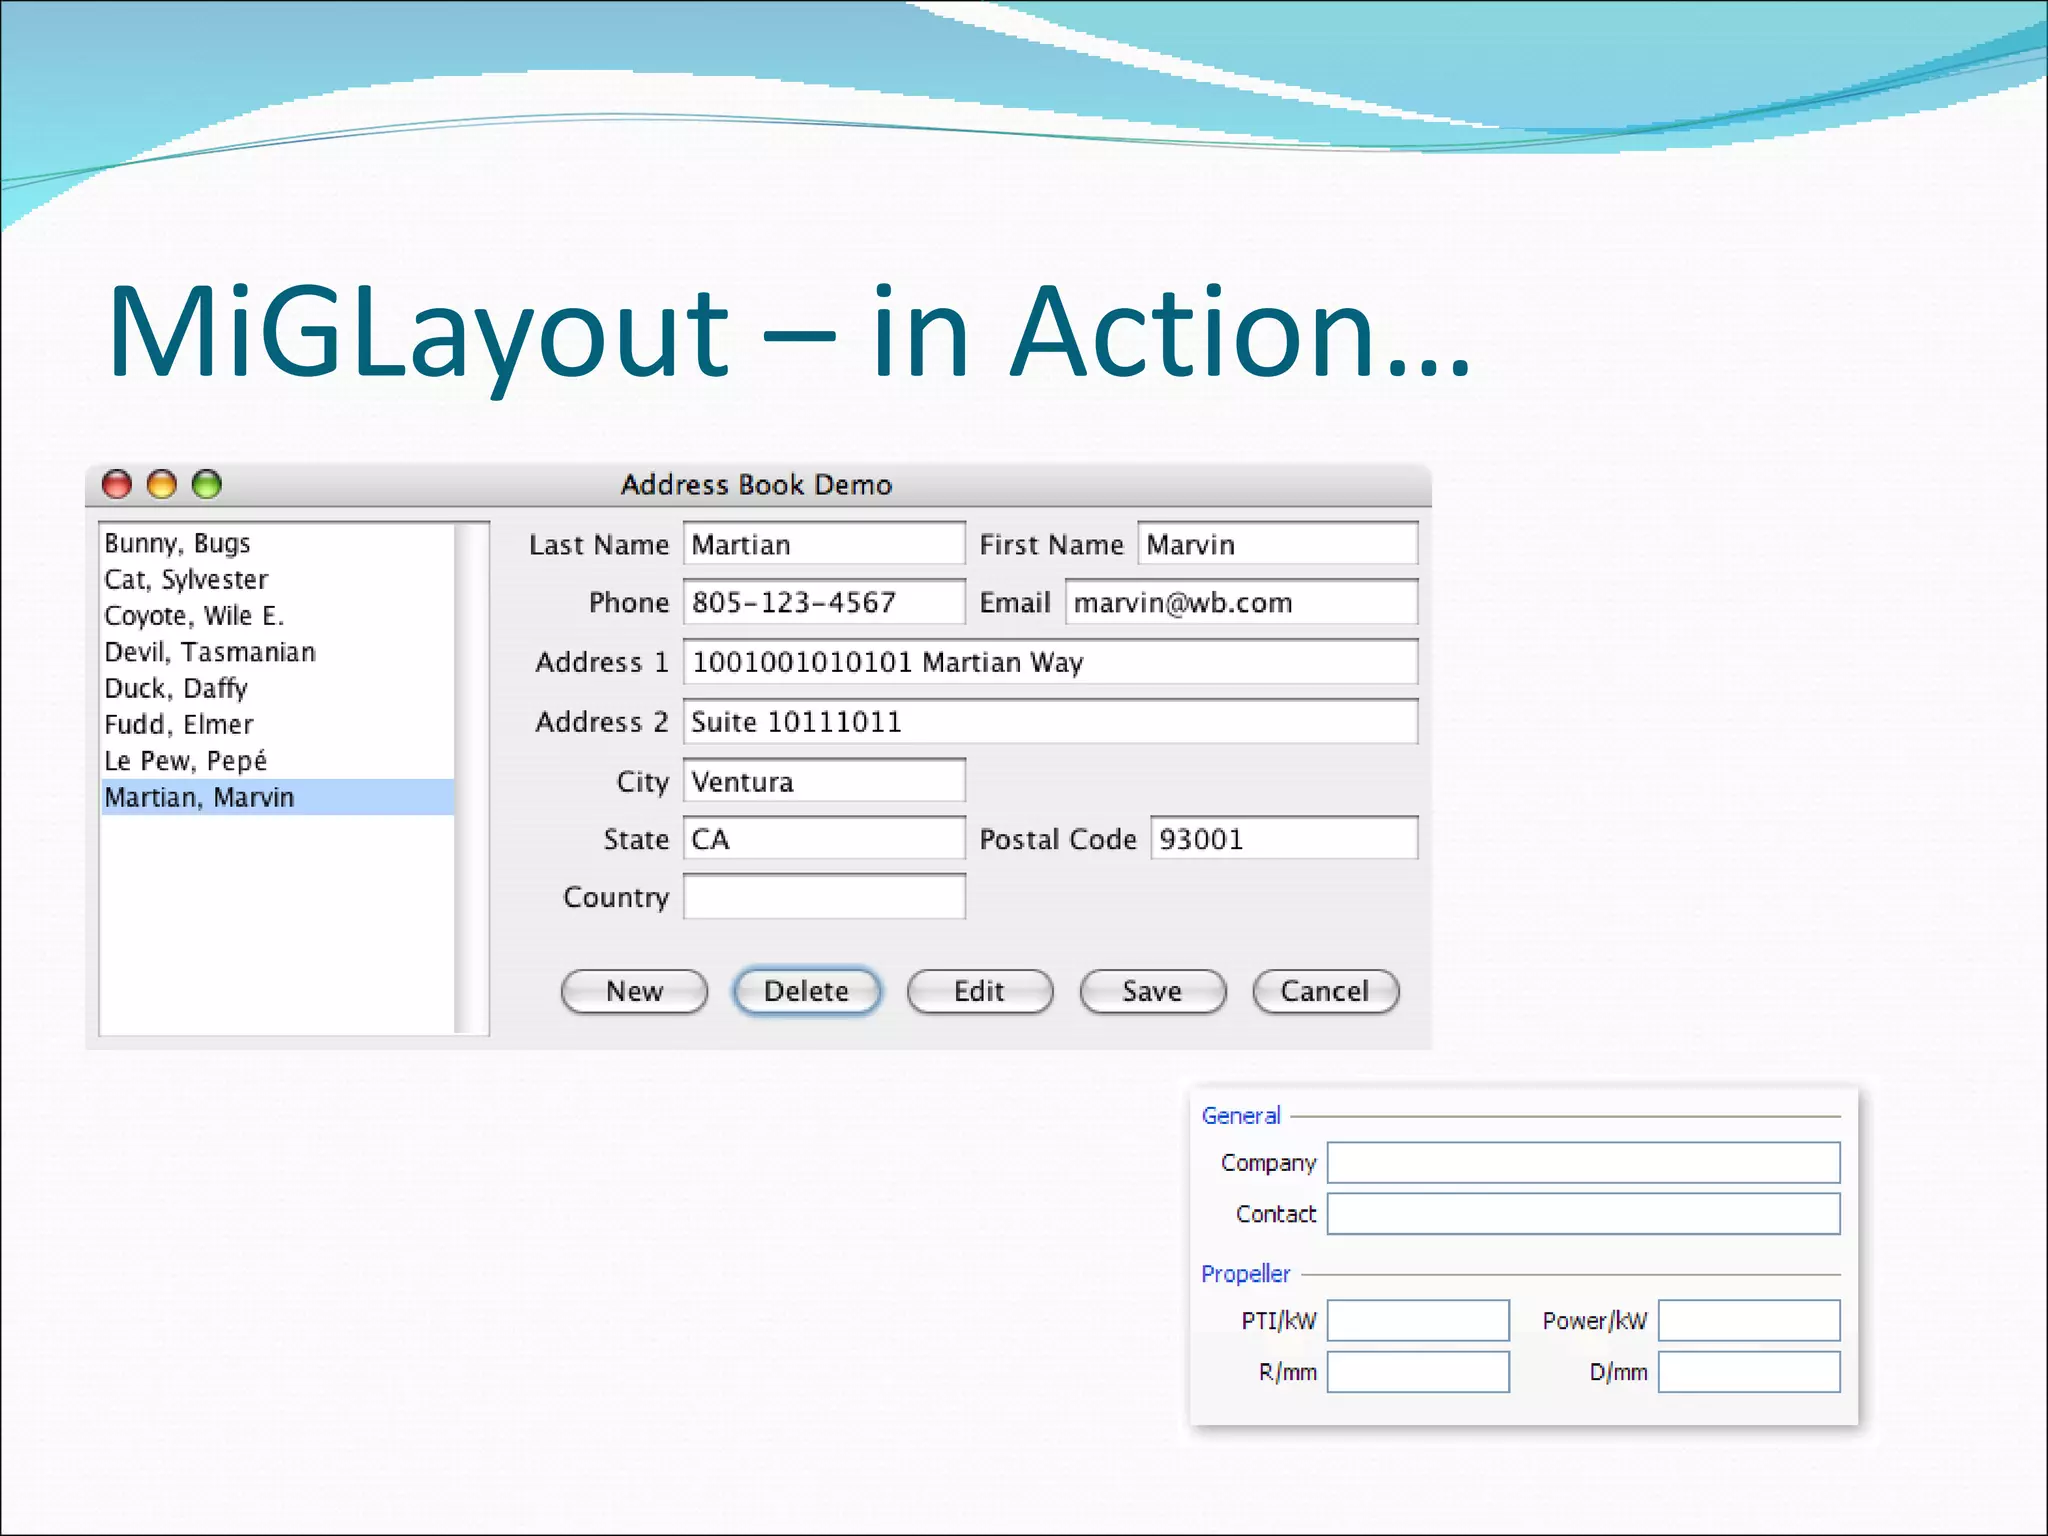The height and width of the screenshot is (1536, 2048).
Task: Click the City field containing Ventura
Action: pyautogui.click(x=824, y=780)
